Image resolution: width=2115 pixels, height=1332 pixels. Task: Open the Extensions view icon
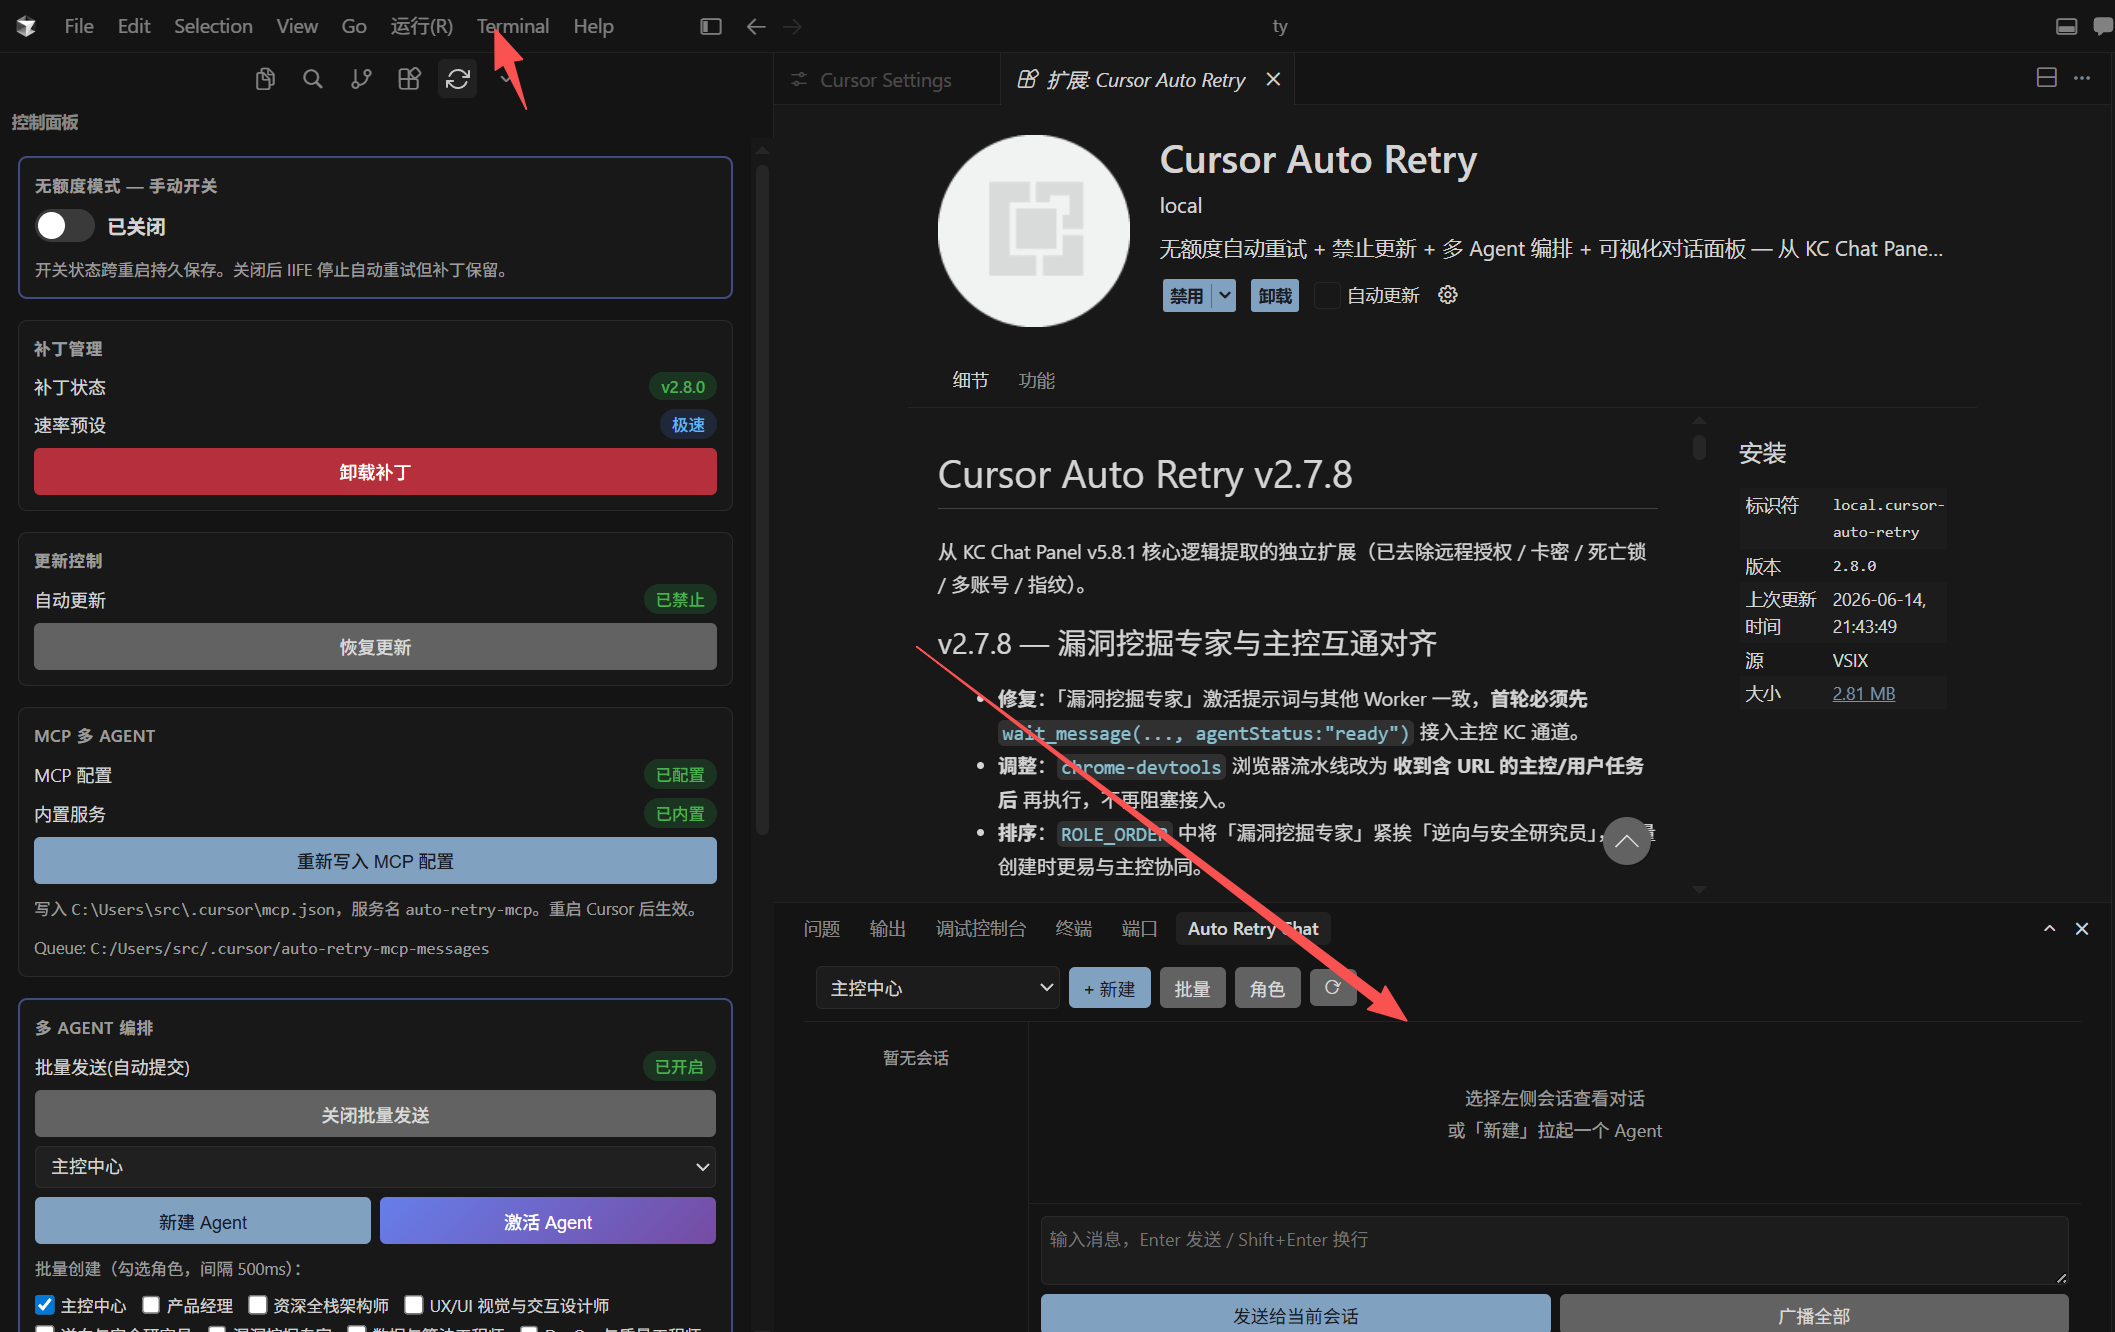coord(409,79)
